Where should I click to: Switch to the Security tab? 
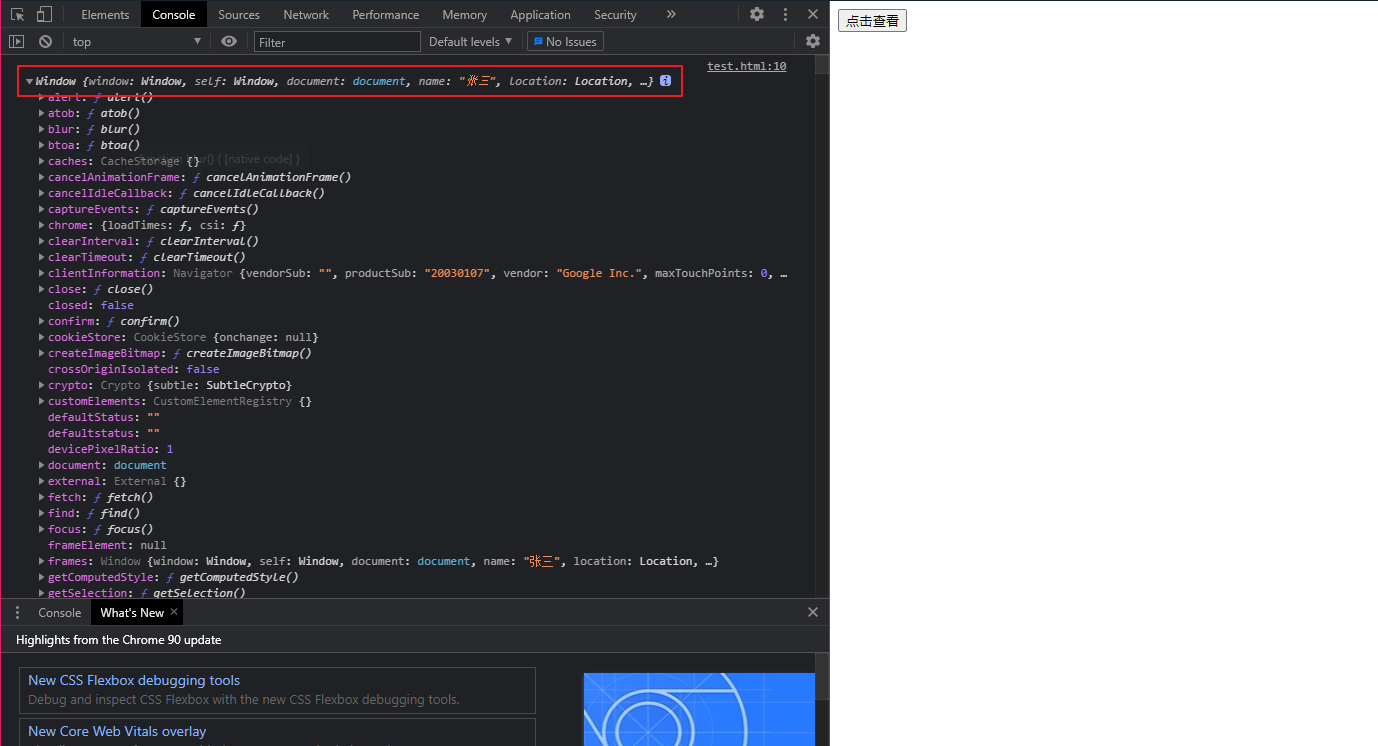[615, 14]
